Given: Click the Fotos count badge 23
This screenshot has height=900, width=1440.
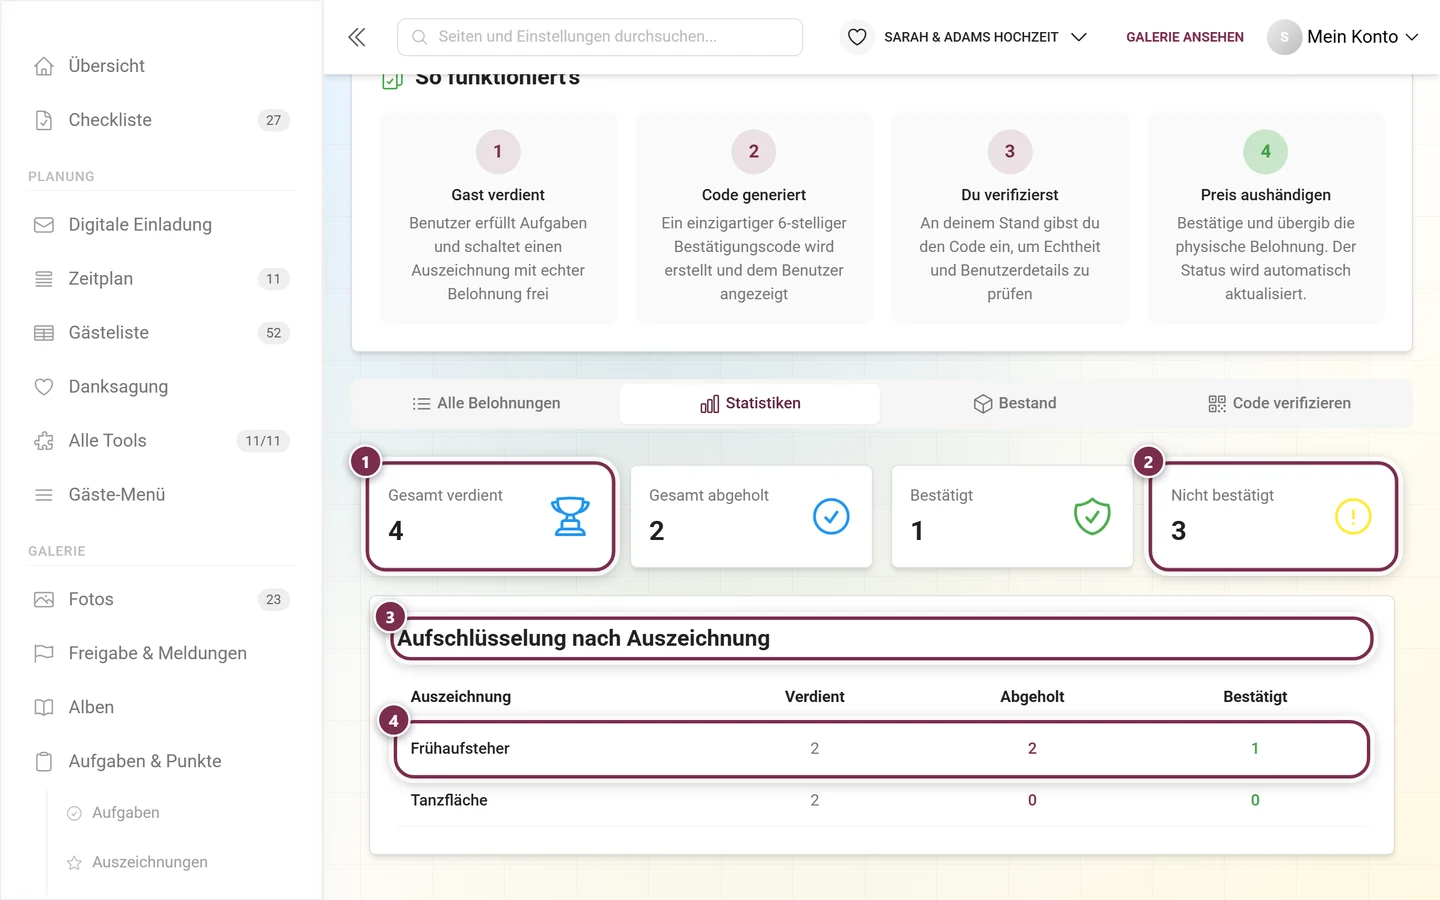Looking at the screenshot, I should click(274, 600).
